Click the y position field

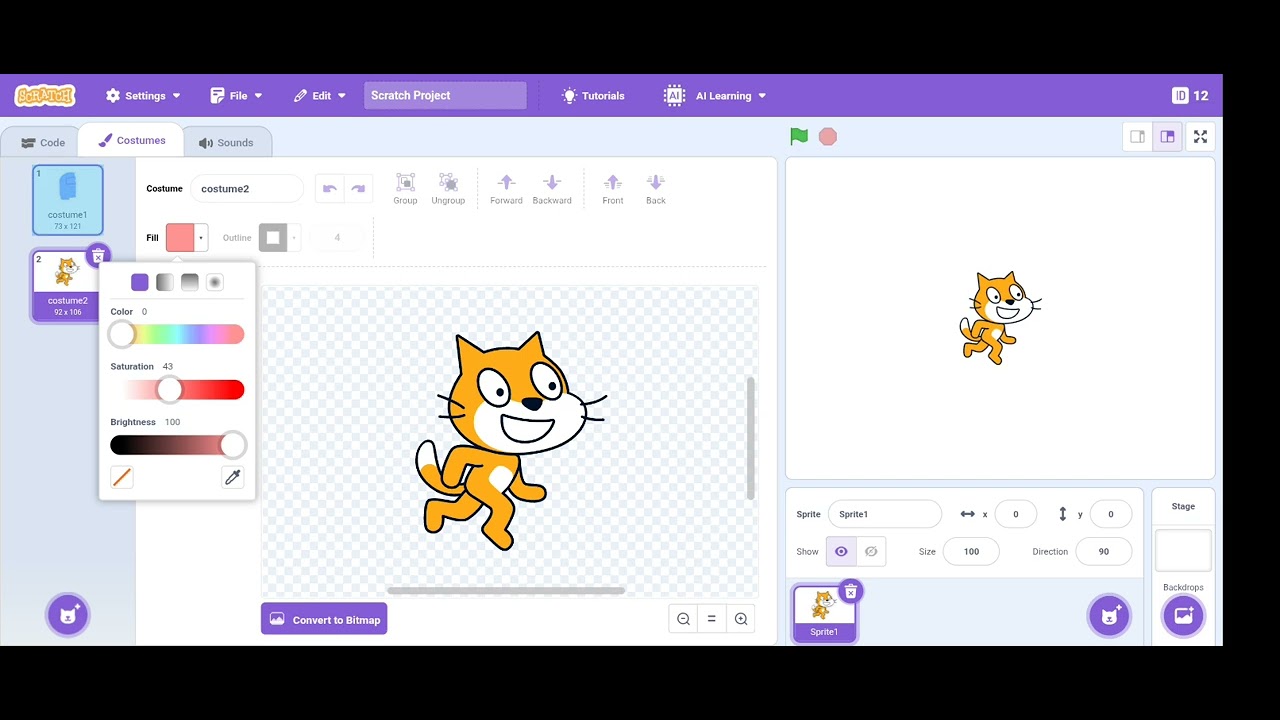point(1110,514)
